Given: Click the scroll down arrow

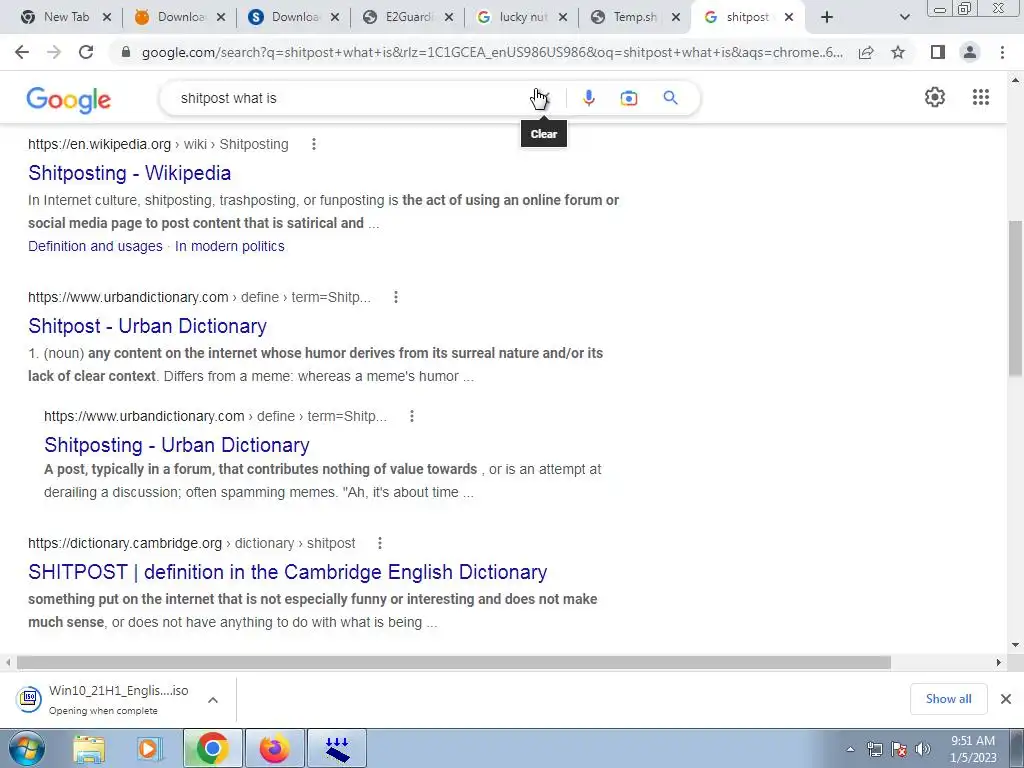Looking at the screenshot, I should [1015, 645].
